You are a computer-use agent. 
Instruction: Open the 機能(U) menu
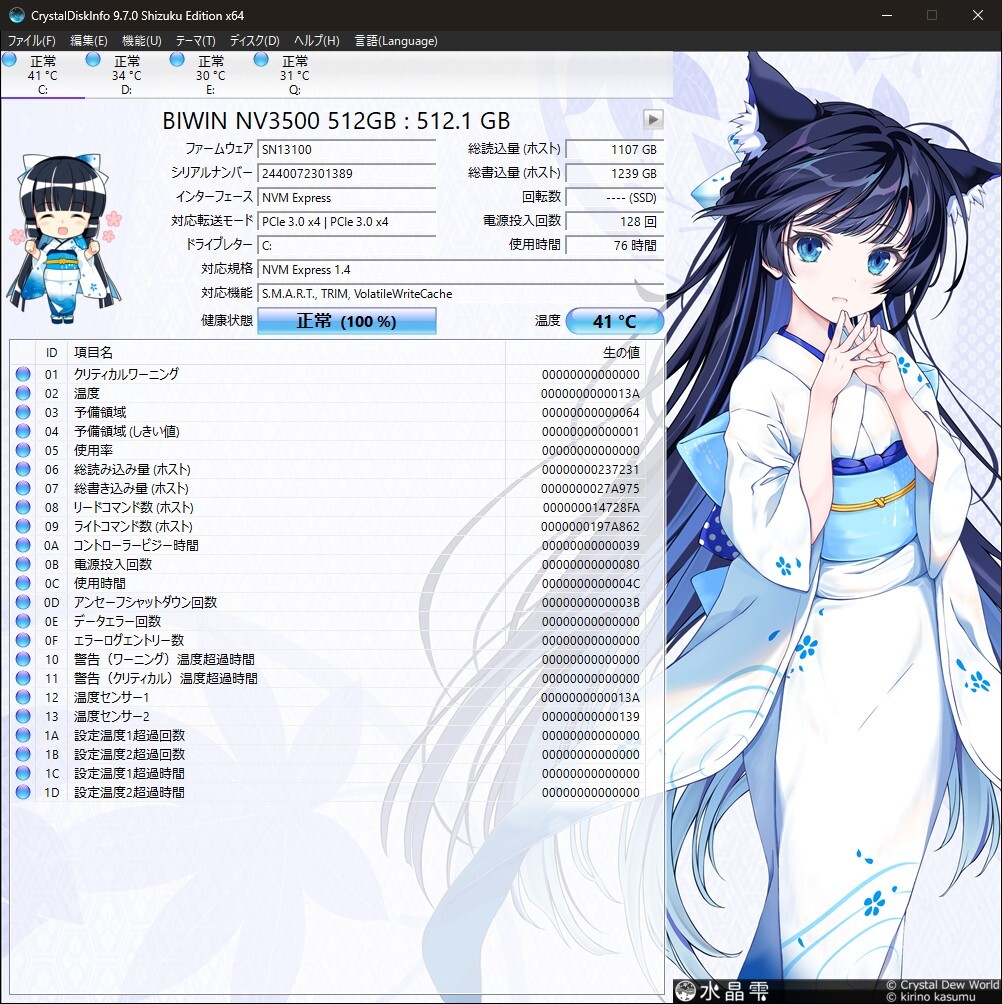[141, 41]
